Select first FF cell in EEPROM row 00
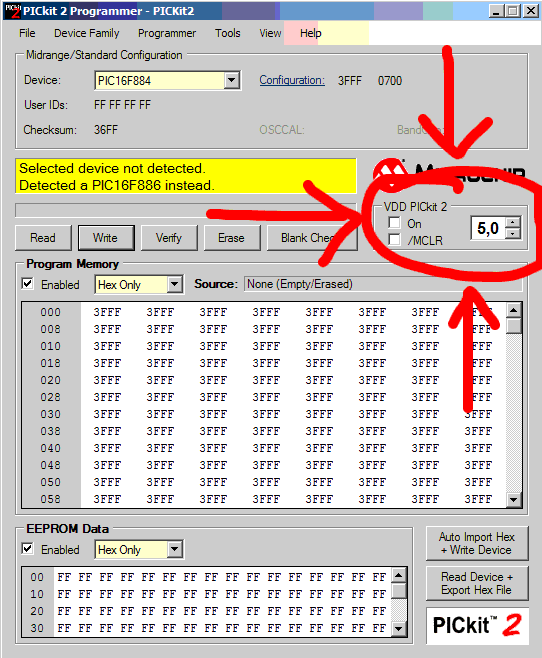 click(64, 577)
